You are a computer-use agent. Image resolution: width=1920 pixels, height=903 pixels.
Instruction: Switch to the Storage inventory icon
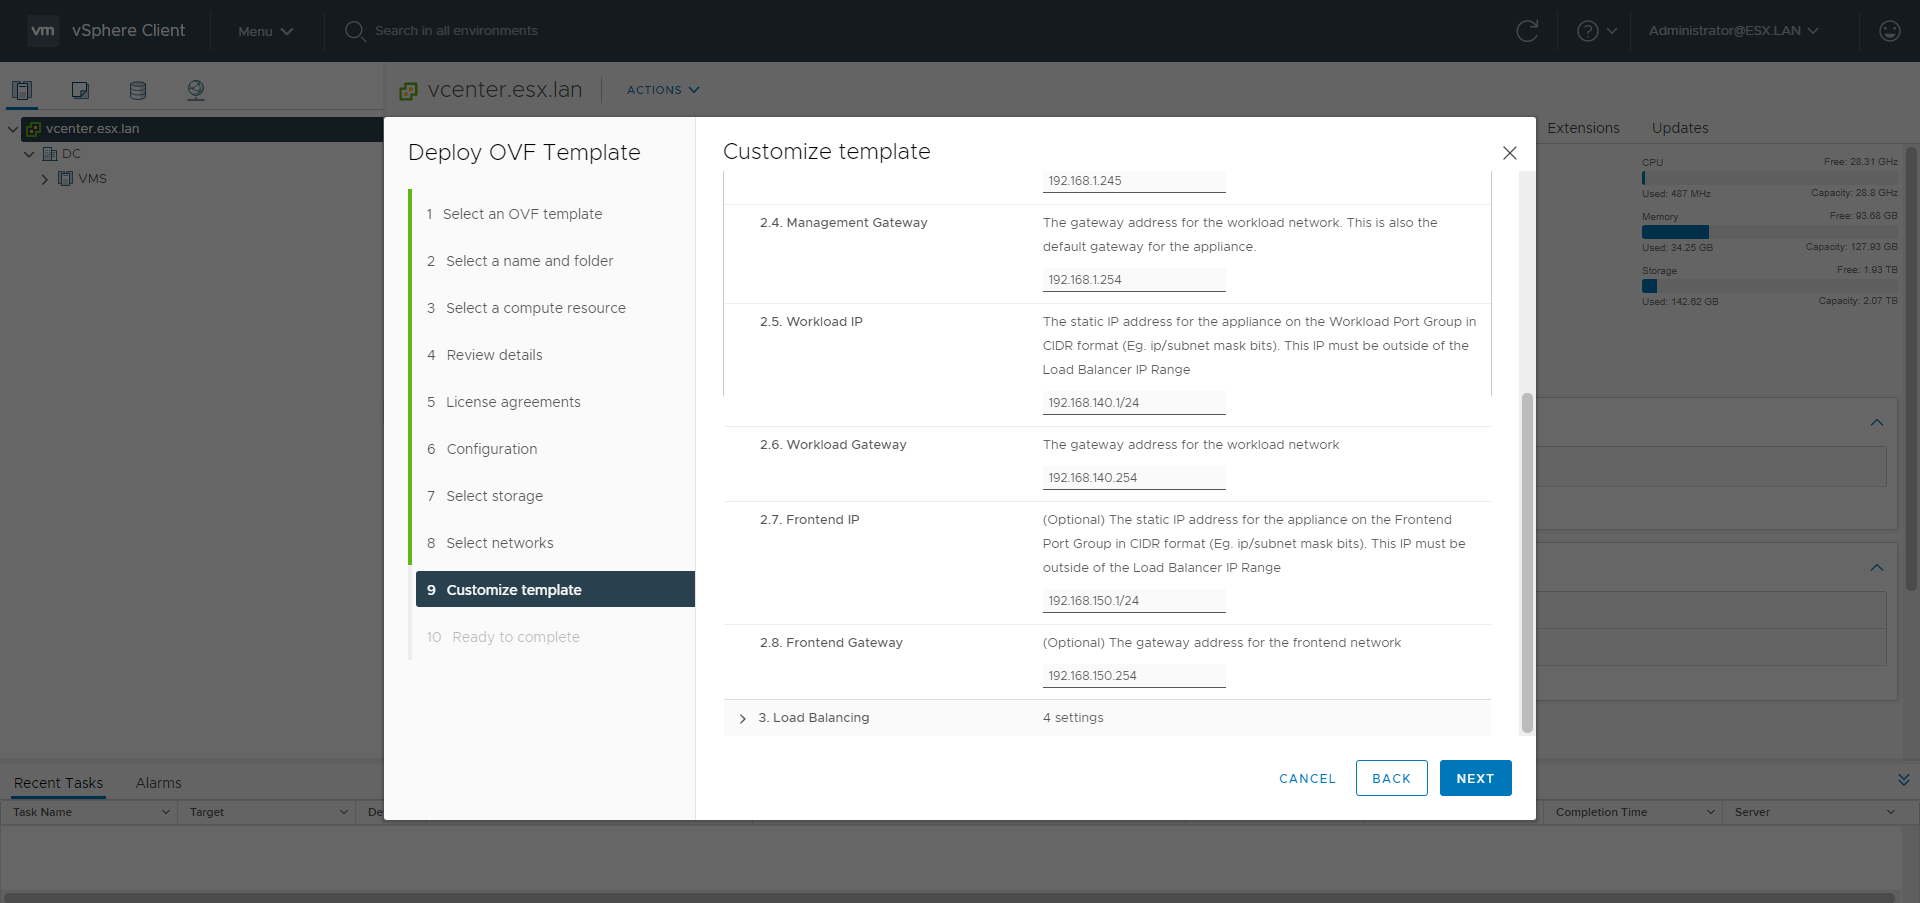(x=138, y=90)
